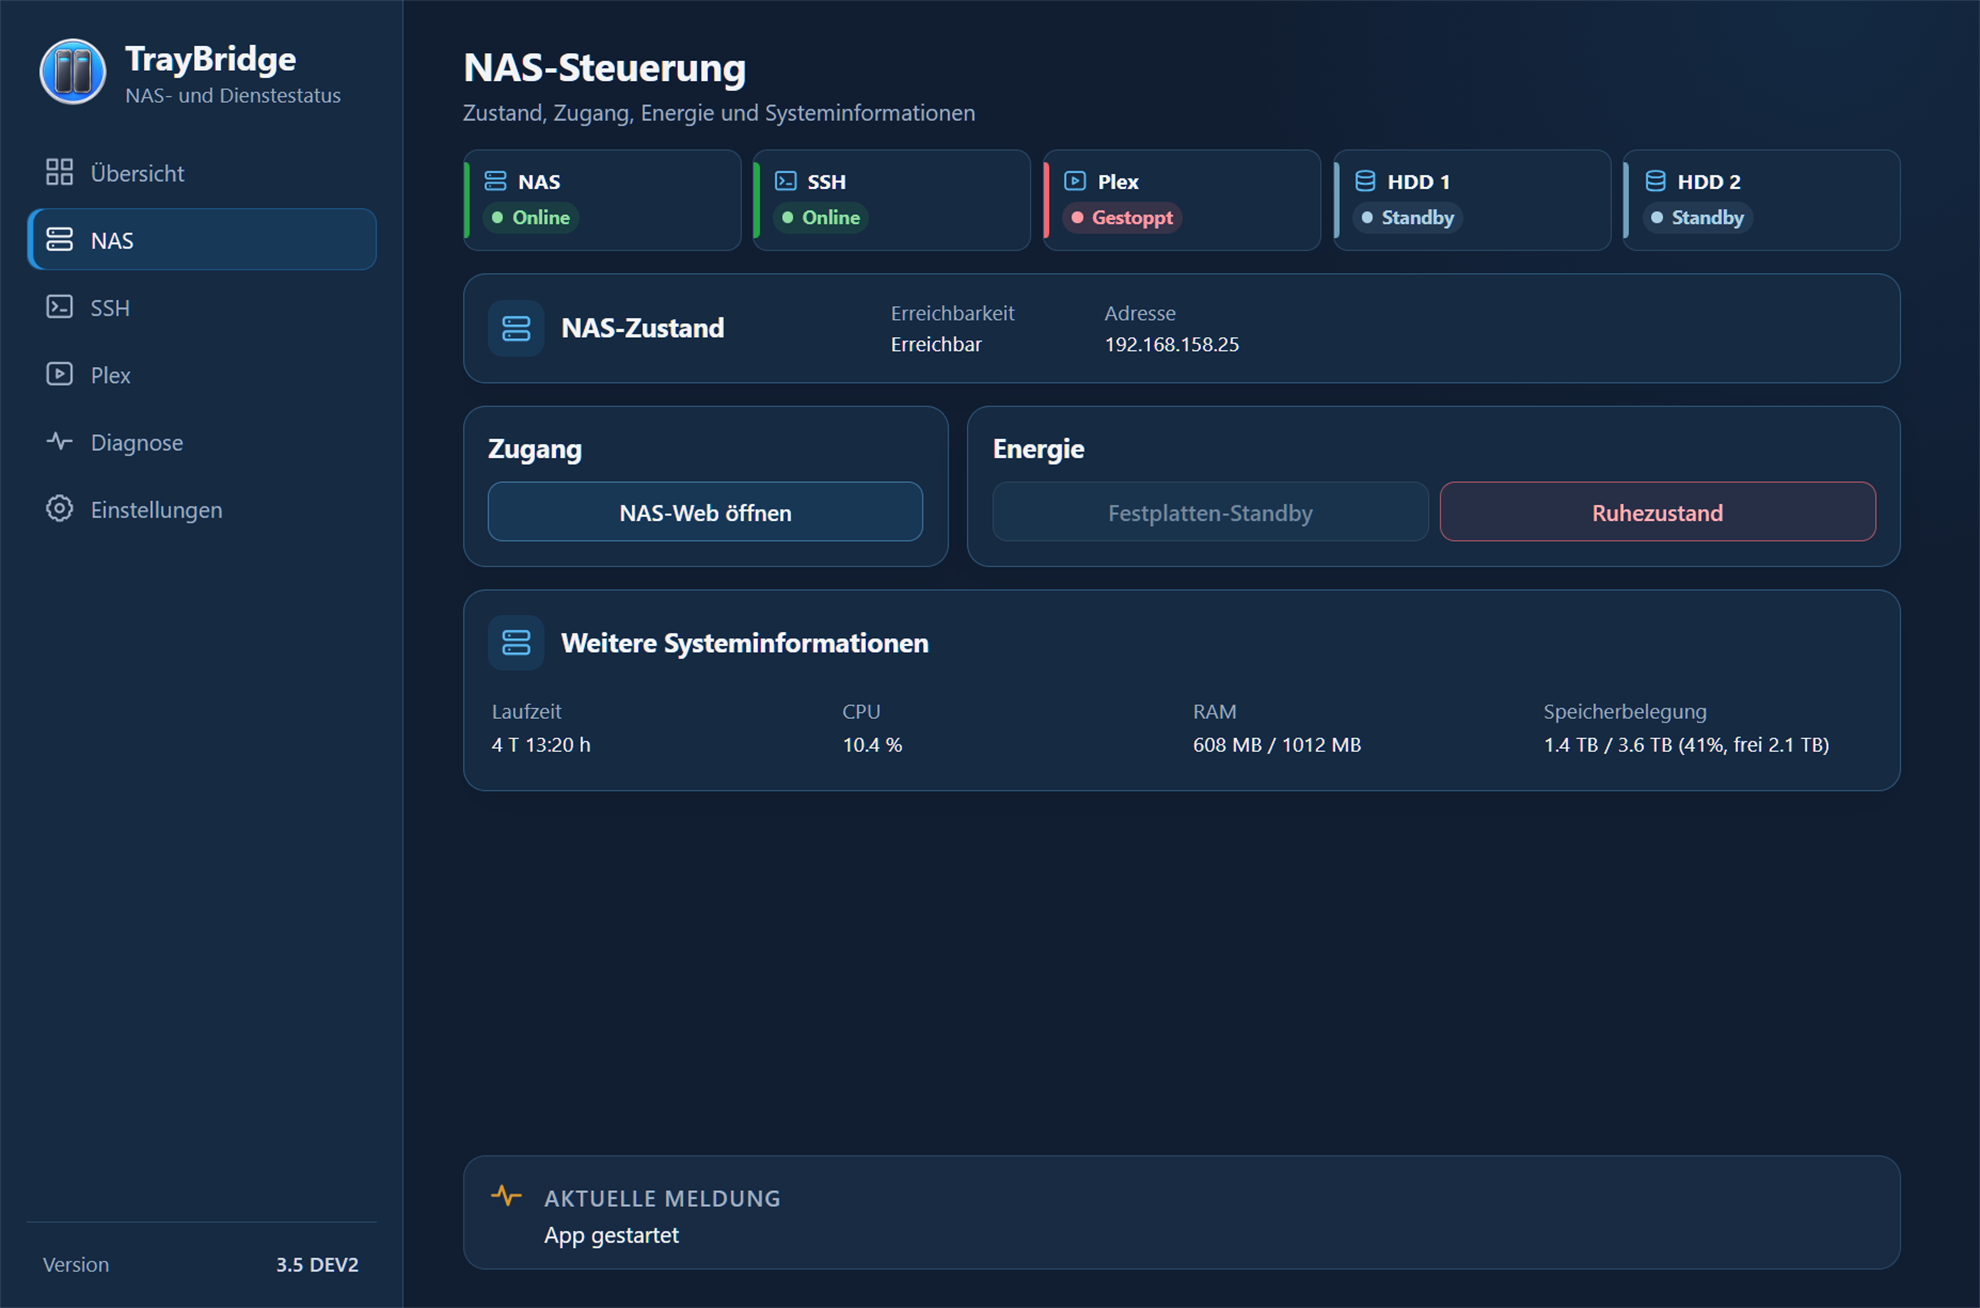The height and width of the screenshot is (1308, 1980).
Task: Click the NAS-Steuerung page heading
Action: tap(604, 68)
